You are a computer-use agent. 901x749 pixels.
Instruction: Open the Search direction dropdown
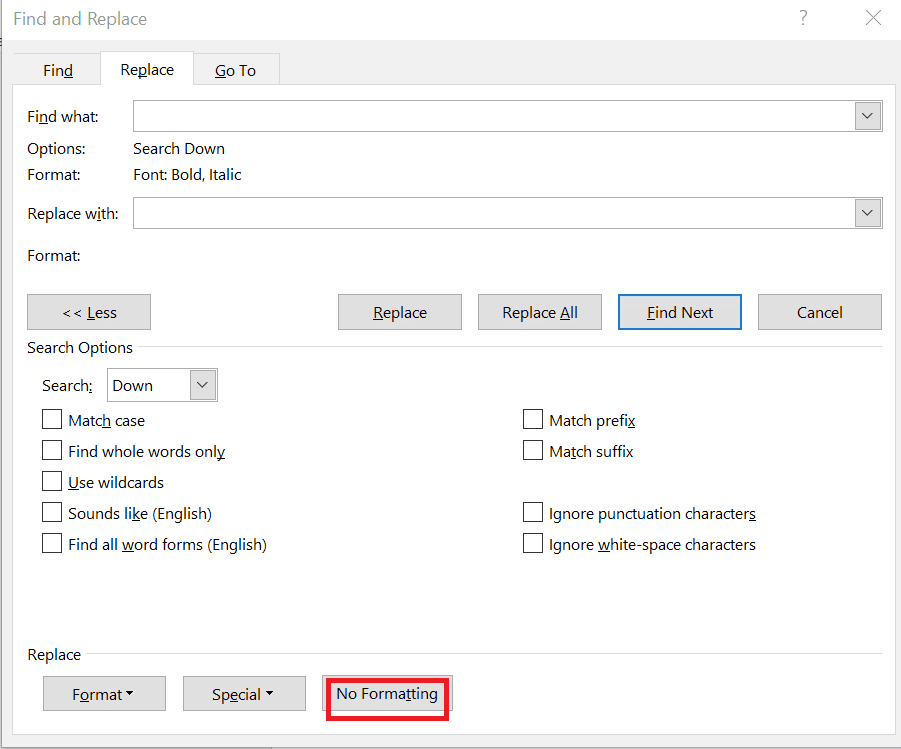tap(203, 385)
